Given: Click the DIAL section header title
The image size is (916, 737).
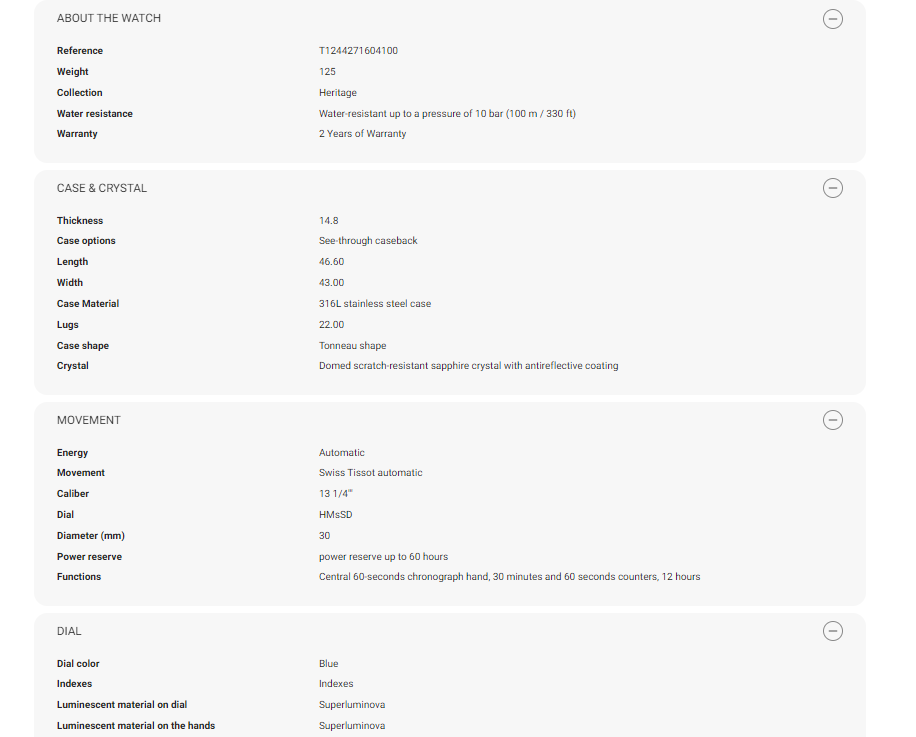Looking at the screenshot, I should pyautogui.click(x=69, y=631).
